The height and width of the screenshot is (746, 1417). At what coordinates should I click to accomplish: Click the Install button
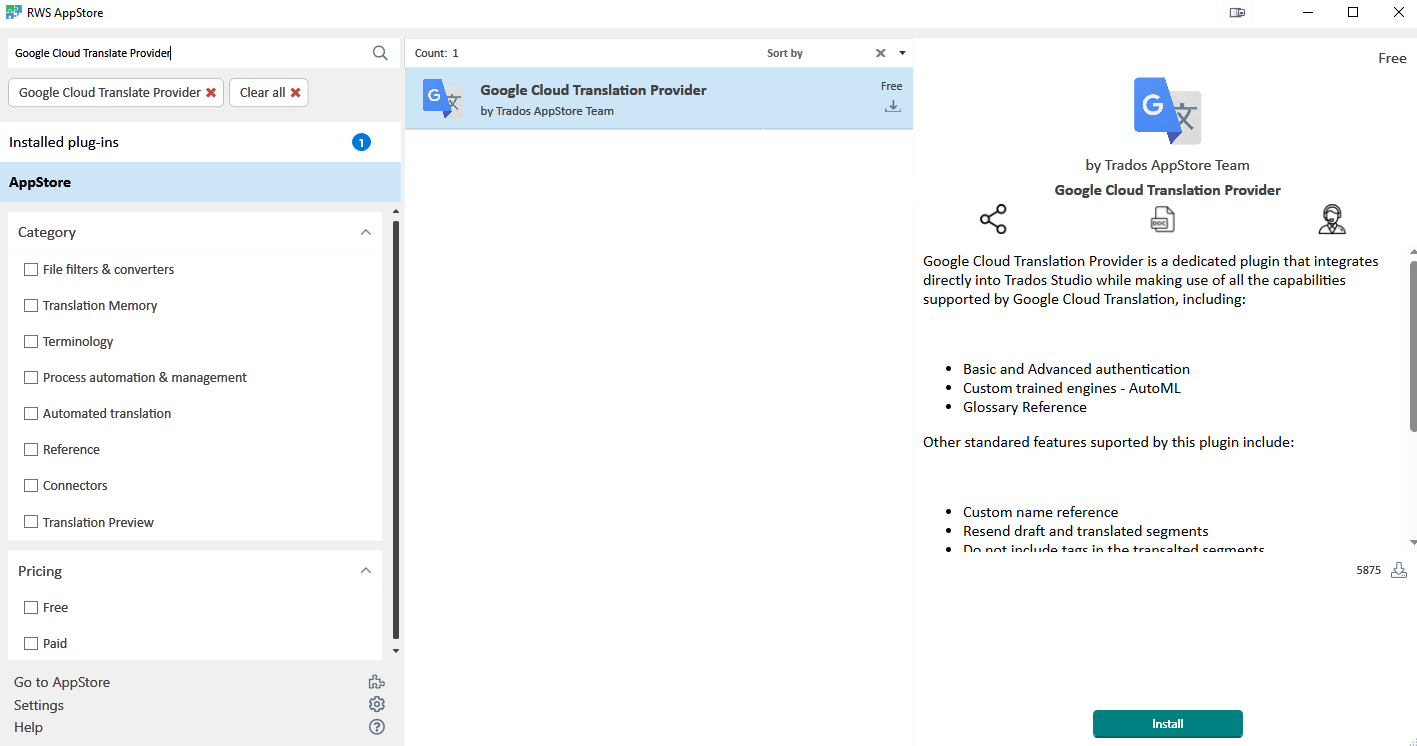click(x=1168, y=724)
